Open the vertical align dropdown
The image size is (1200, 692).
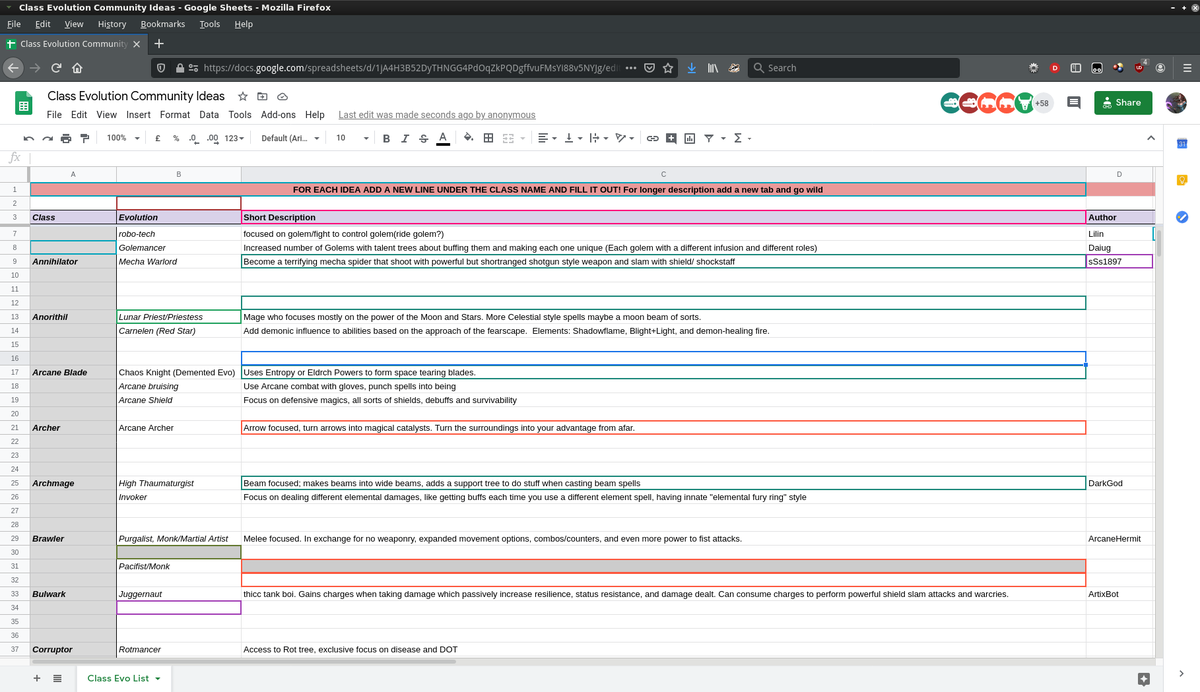tap(572, 138)
